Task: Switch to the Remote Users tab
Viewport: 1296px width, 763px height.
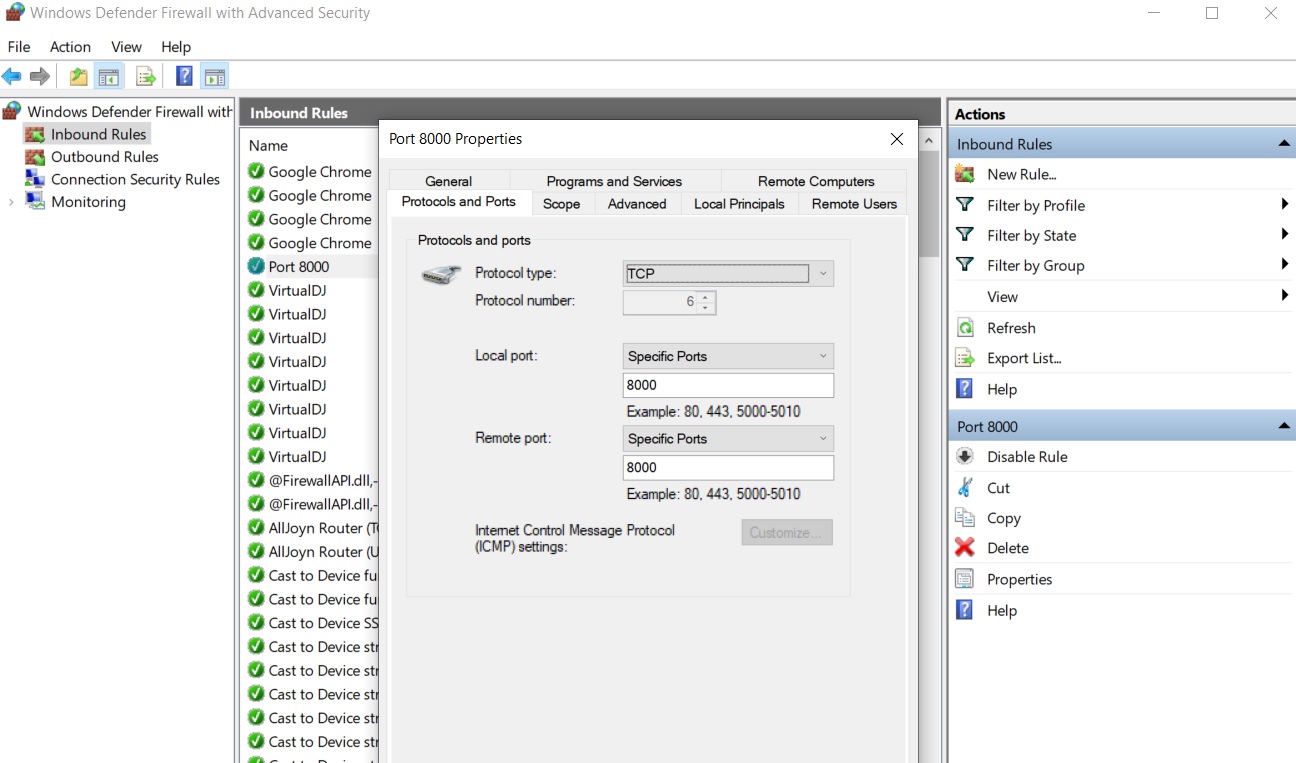Action: point(854,204)
